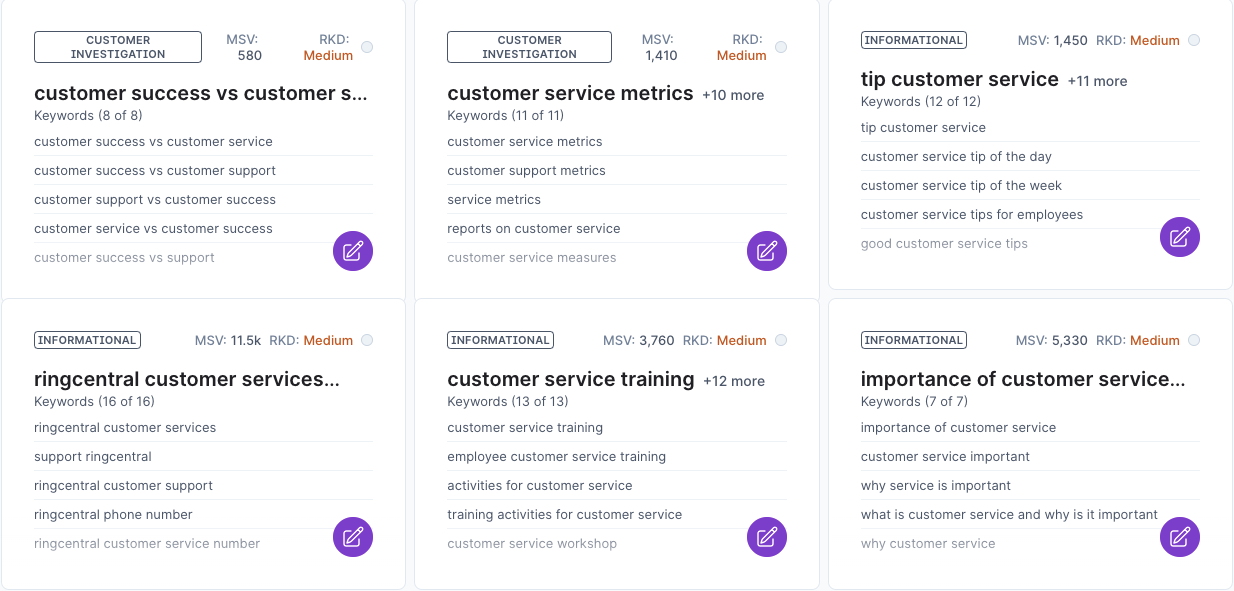
Task: Open edit icon on importance of customer service card
Action: click(x=1179, y=537)
